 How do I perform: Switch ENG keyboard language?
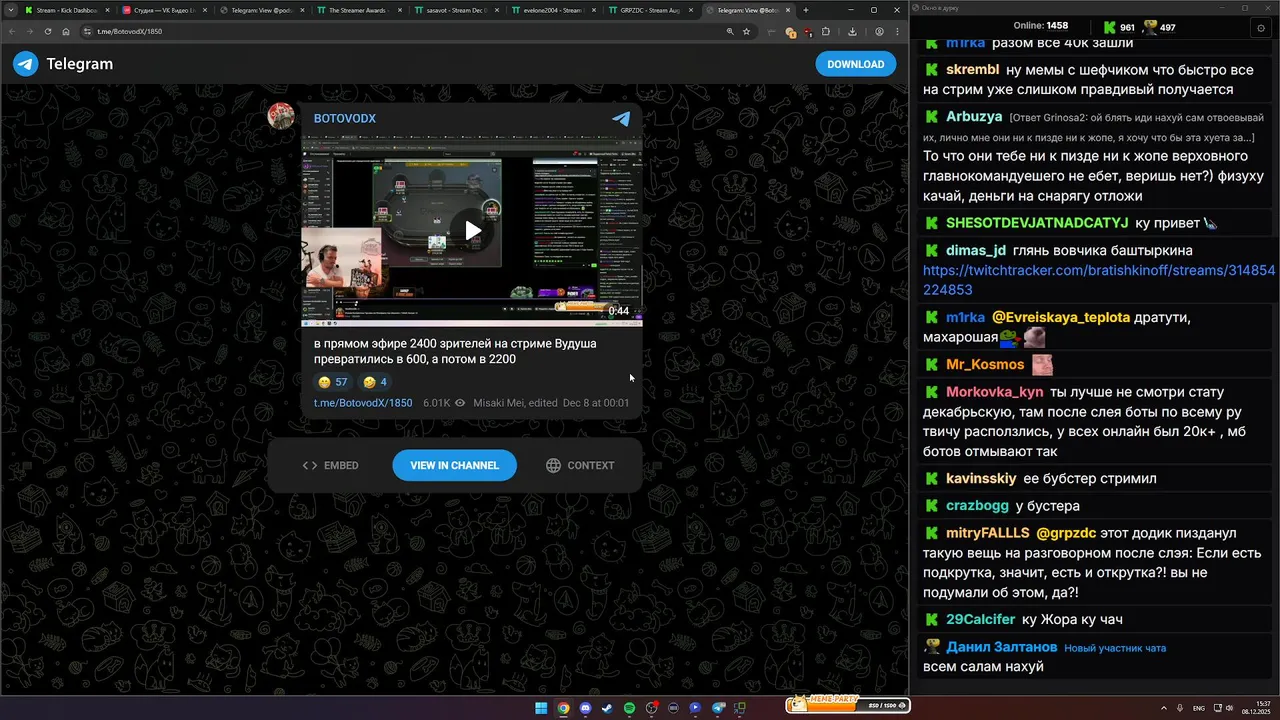tap(1199, 708)
